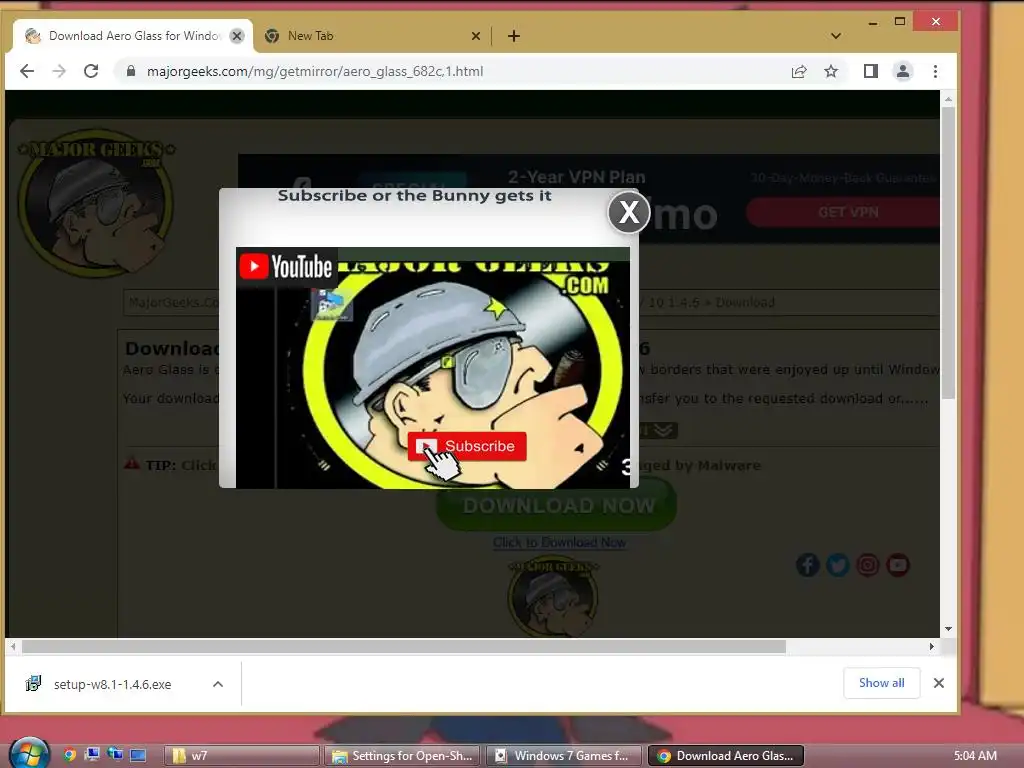The height and width of the screenshot is (768, 1024).
Task: Select the Download Aero Glass tab
Action: pos(133,36)
